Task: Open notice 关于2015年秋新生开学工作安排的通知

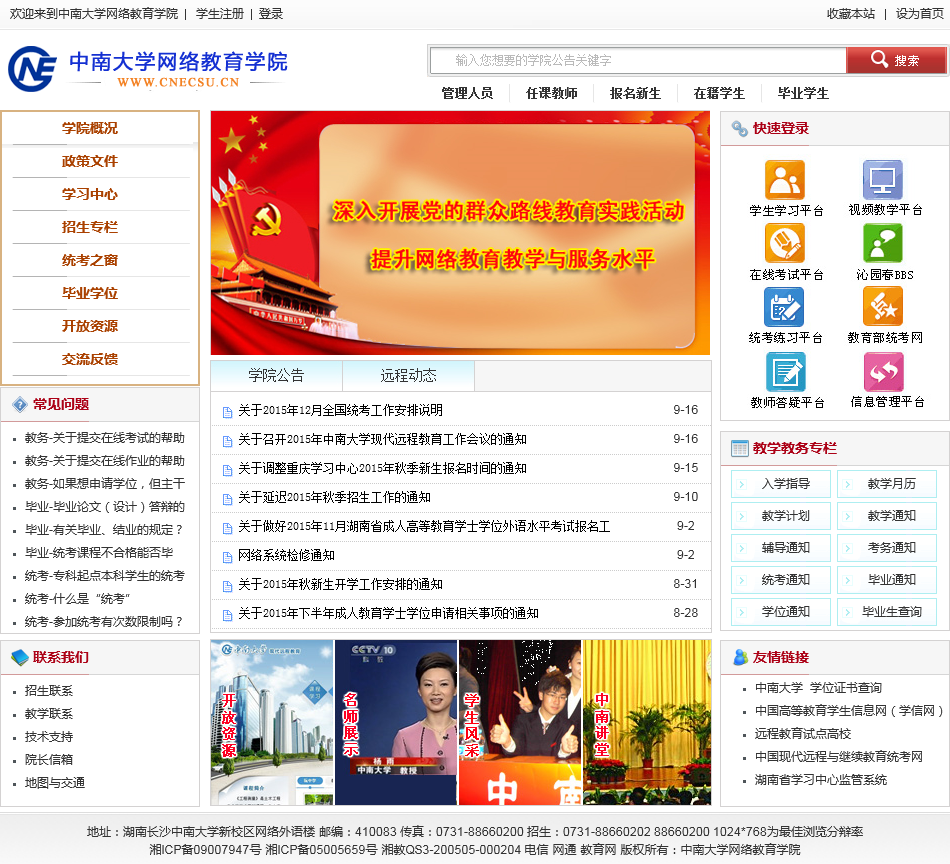Action: [340, 585]
